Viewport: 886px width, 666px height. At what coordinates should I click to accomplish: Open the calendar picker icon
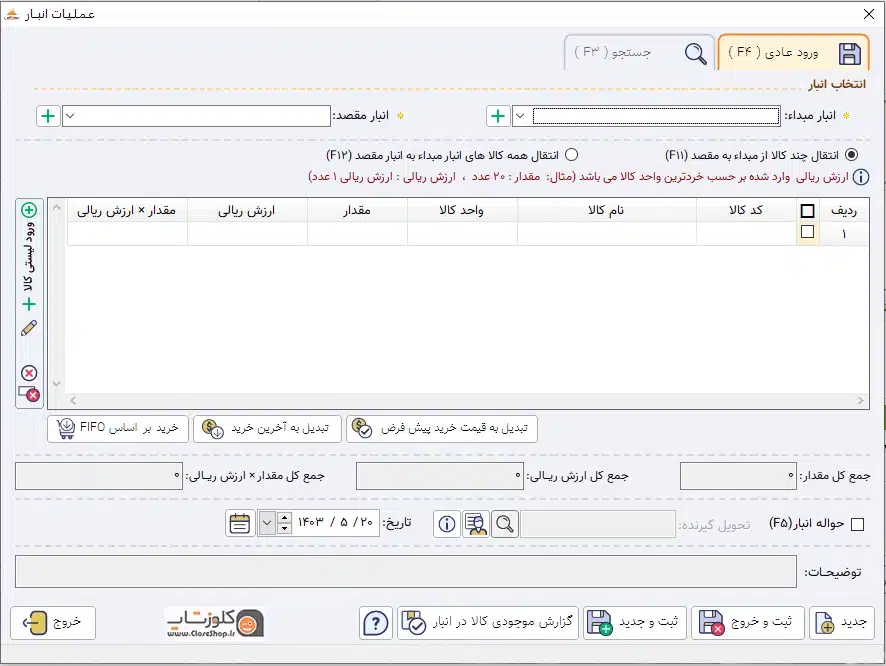[240, 524]
